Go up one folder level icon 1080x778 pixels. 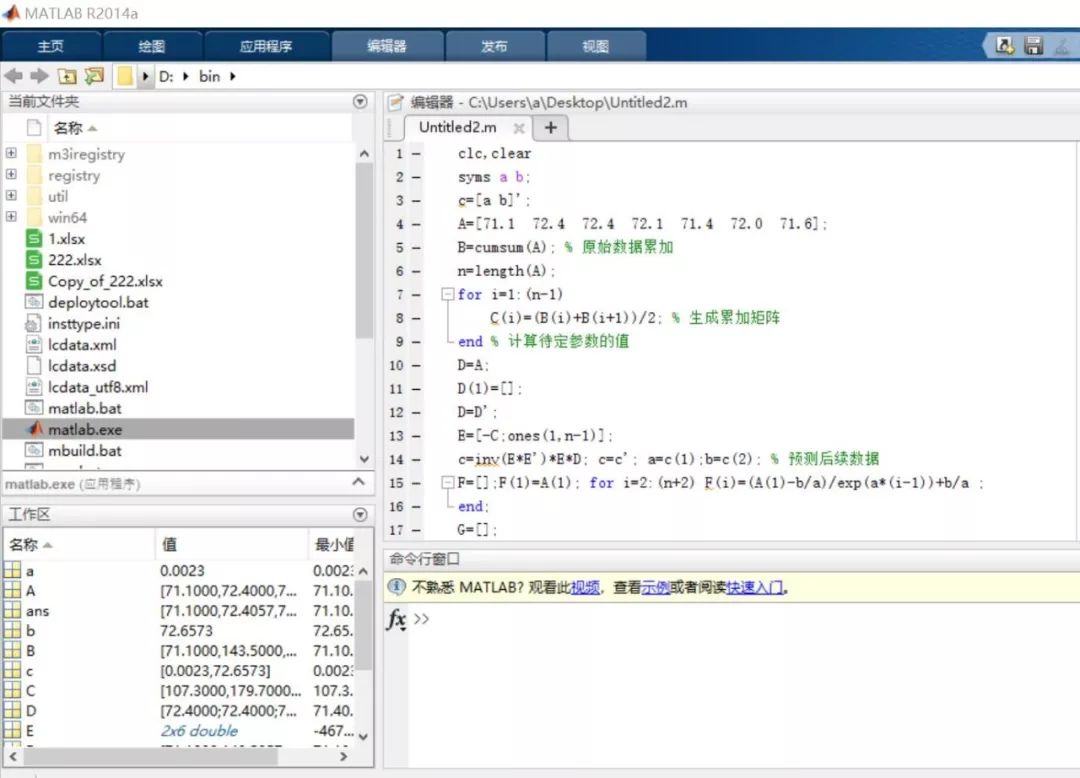click(x=67, y=76)
